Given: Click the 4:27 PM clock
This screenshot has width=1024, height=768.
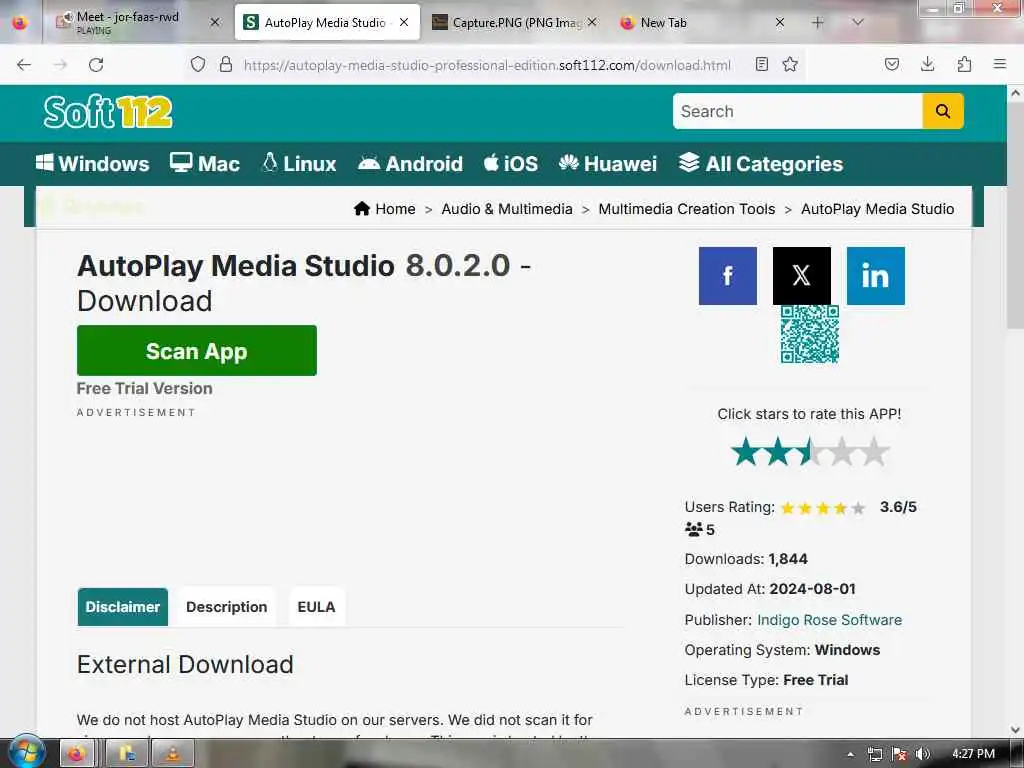Looking at the screenshot, I should coord(973,753).
